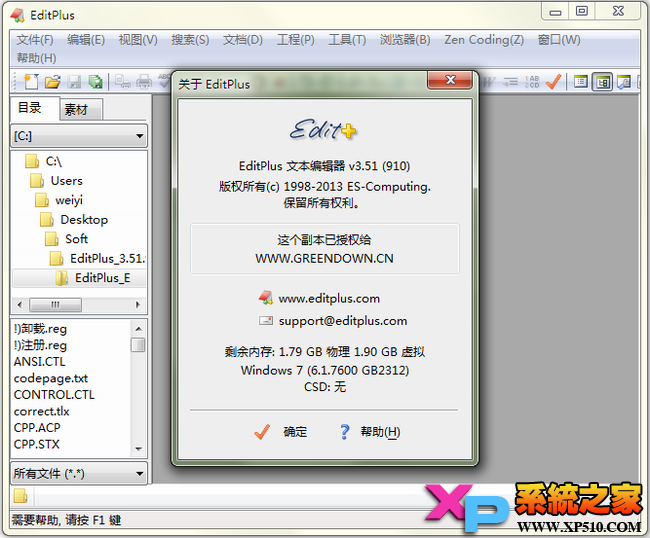Click the 帮助(H) button in About dialog
This screenshot has height=538, width=650.
tap(370, 432)
